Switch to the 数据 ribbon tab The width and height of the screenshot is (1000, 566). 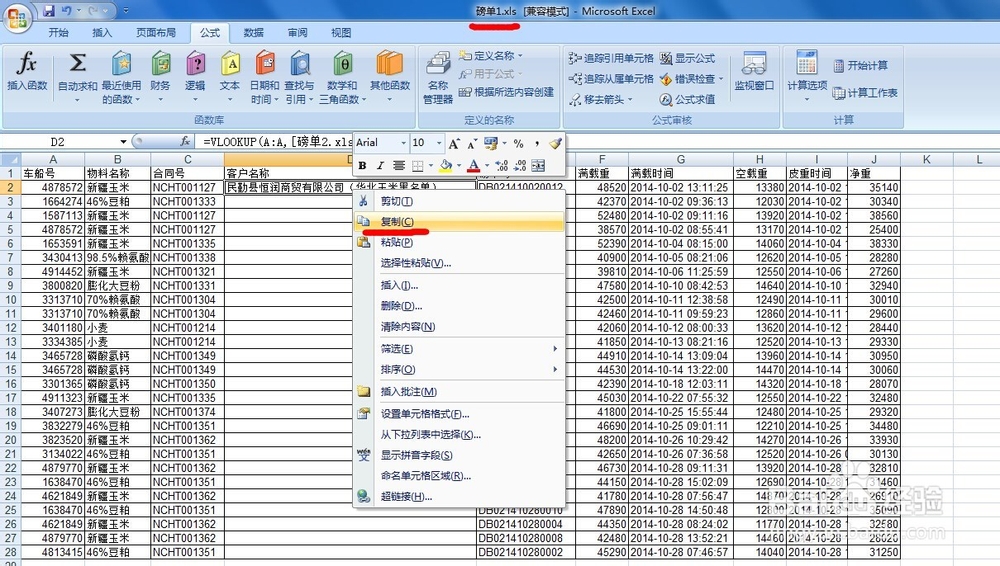[x=253, y=33]
